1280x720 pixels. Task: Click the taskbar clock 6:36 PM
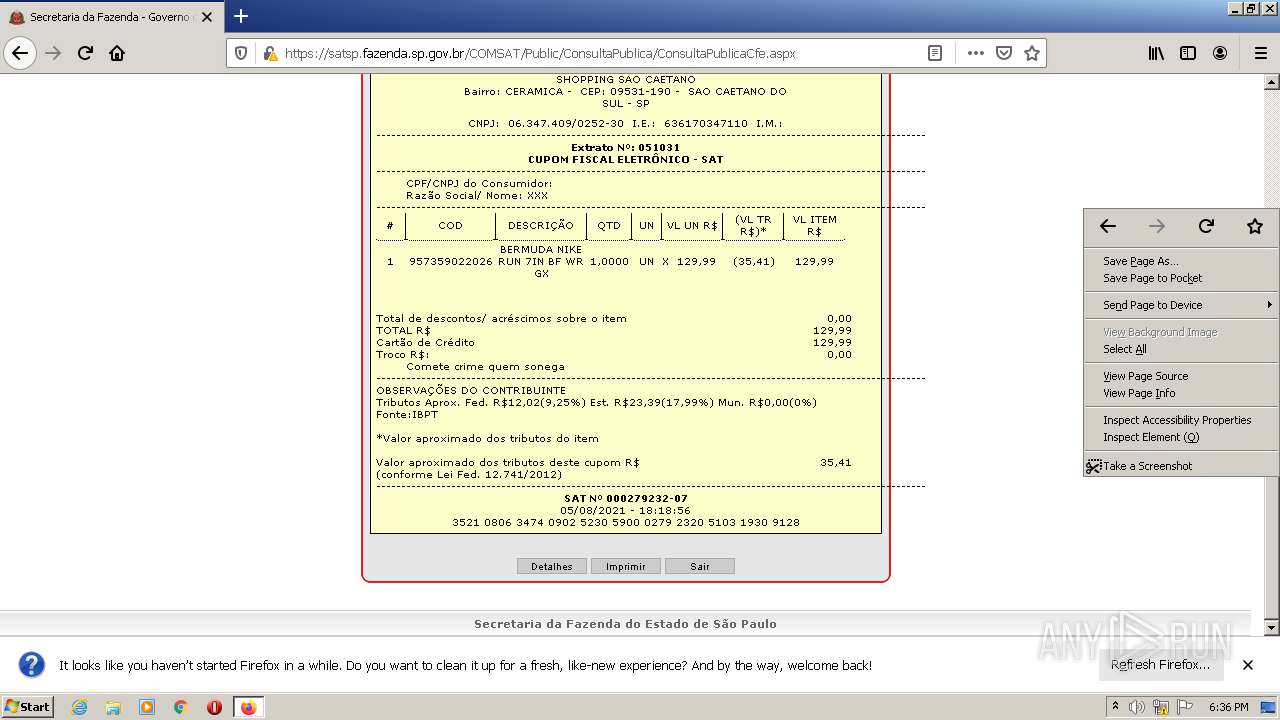tap(1228, 707)
